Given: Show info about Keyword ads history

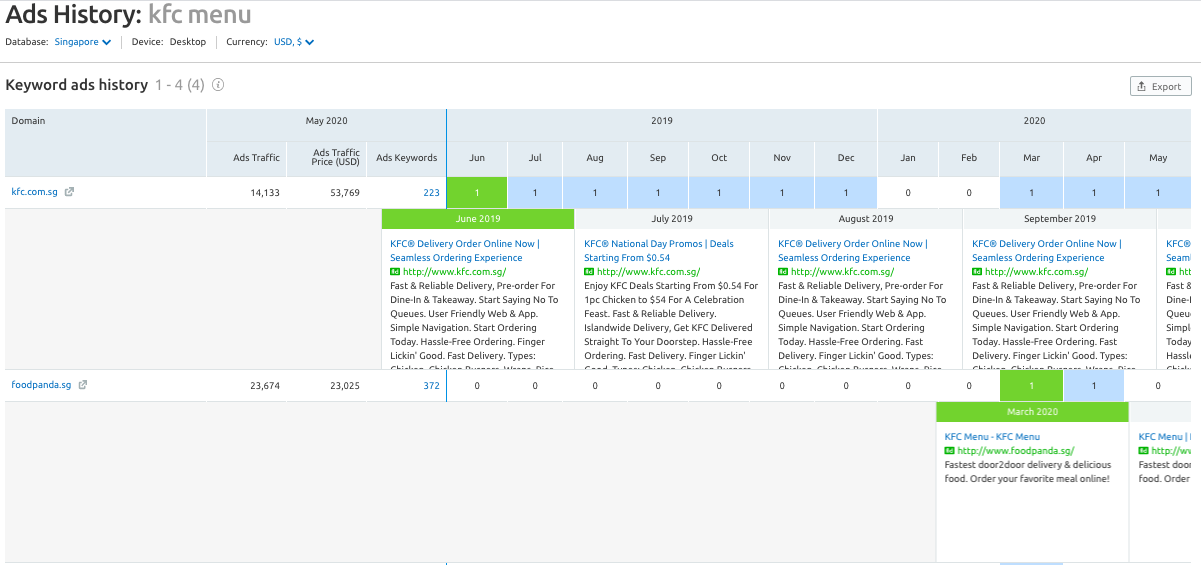Looking at the screenshot, I should (218, 85).
